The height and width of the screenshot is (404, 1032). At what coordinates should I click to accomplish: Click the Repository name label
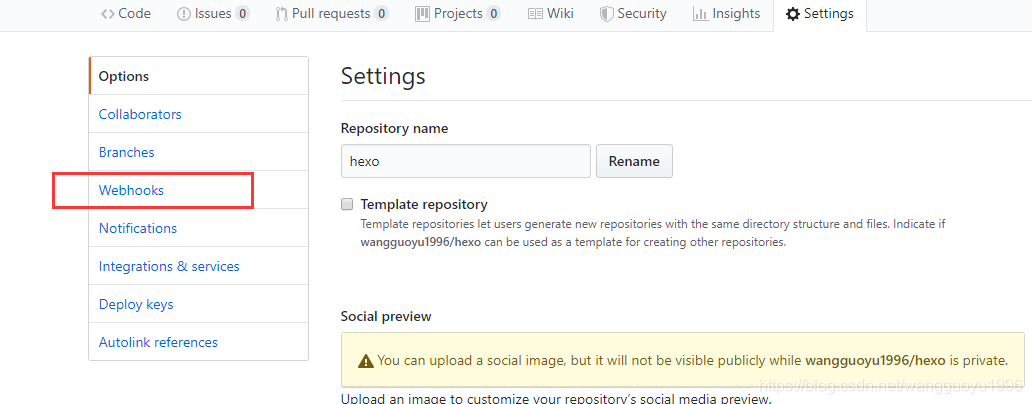(394, 129)
